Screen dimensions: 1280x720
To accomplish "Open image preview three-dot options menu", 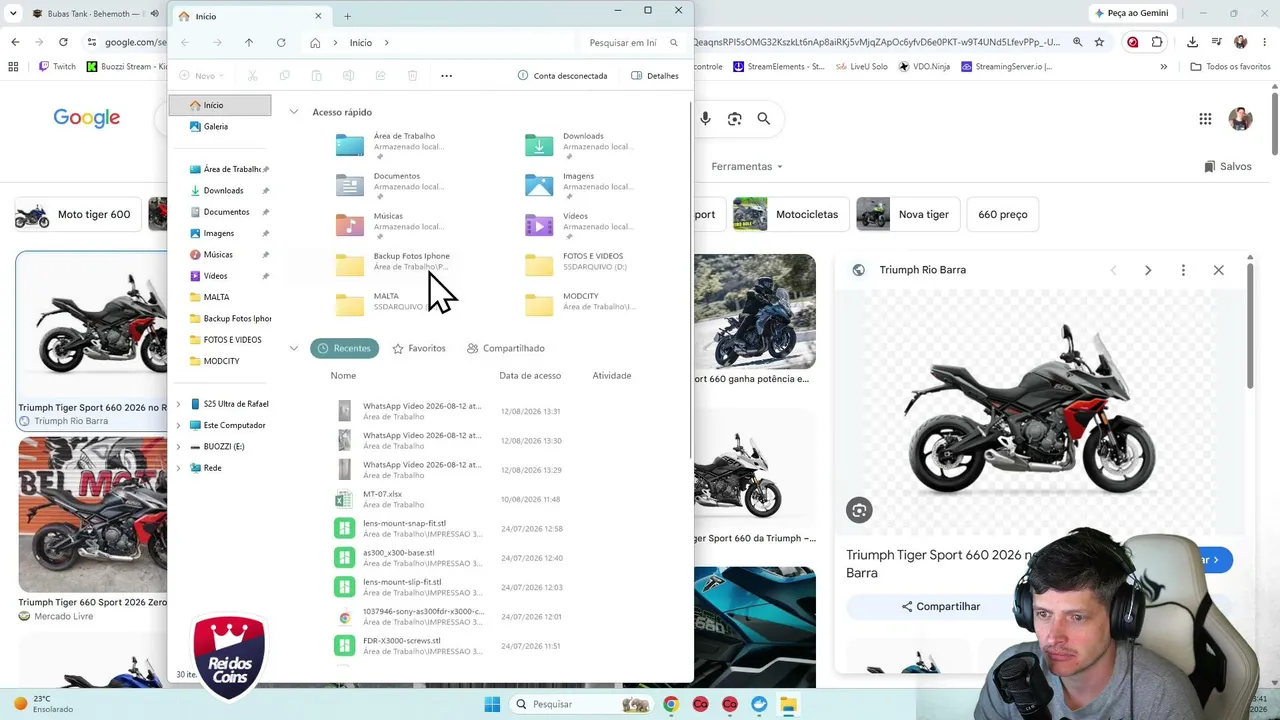I will (x=1183, y=270).
